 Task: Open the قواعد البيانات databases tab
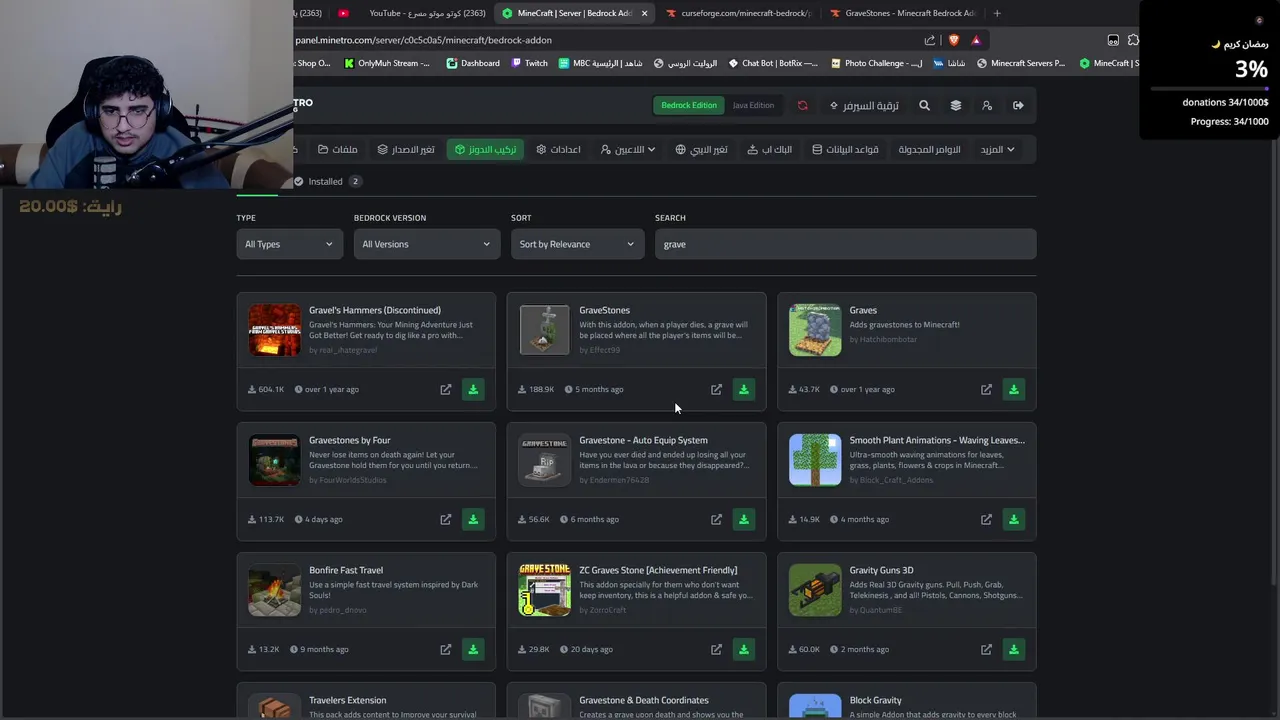845,149
